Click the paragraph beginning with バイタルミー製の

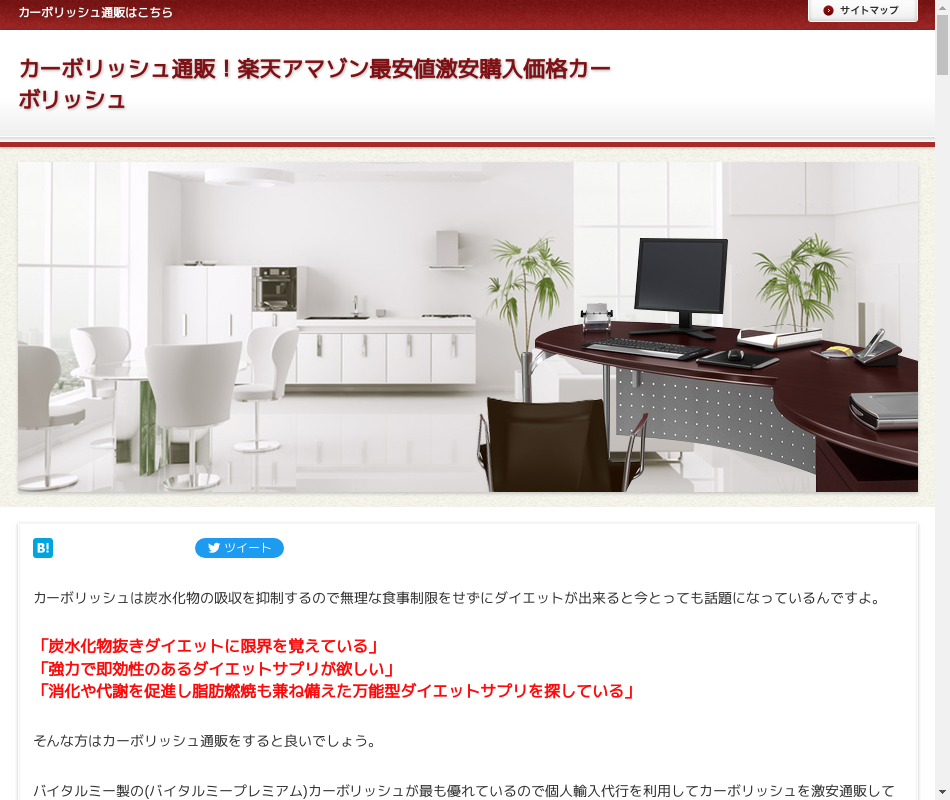(x=464, y=791)
